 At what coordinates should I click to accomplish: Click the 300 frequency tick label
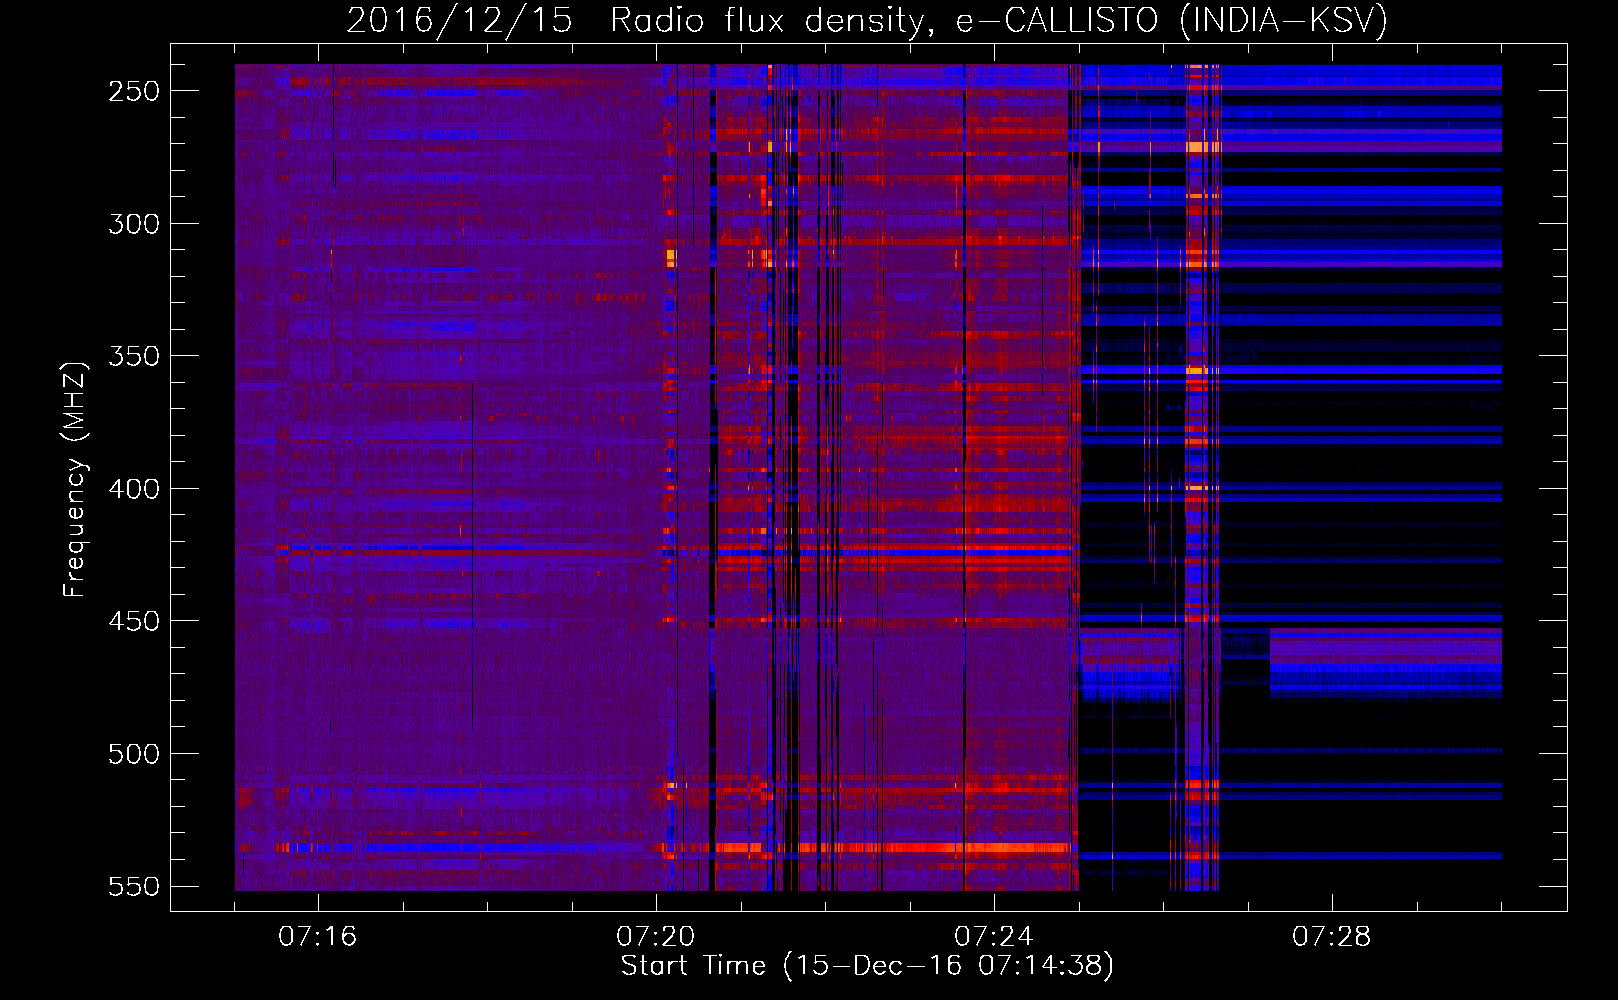pyautogui.click(x=134, y=224)
